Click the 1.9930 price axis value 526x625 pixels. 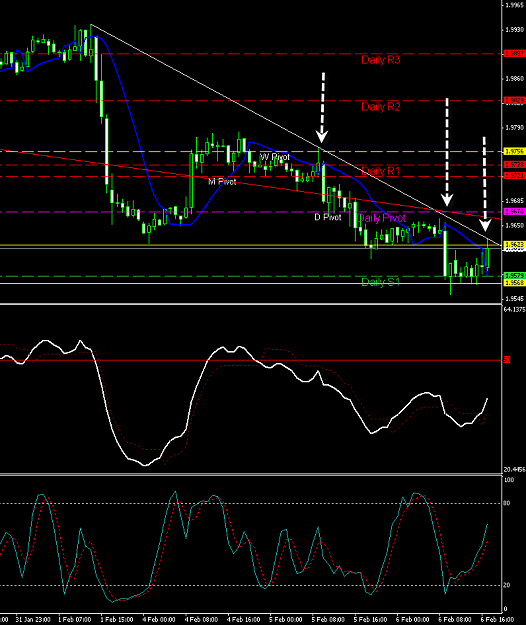pyautogui.click(x=514, y=30)
